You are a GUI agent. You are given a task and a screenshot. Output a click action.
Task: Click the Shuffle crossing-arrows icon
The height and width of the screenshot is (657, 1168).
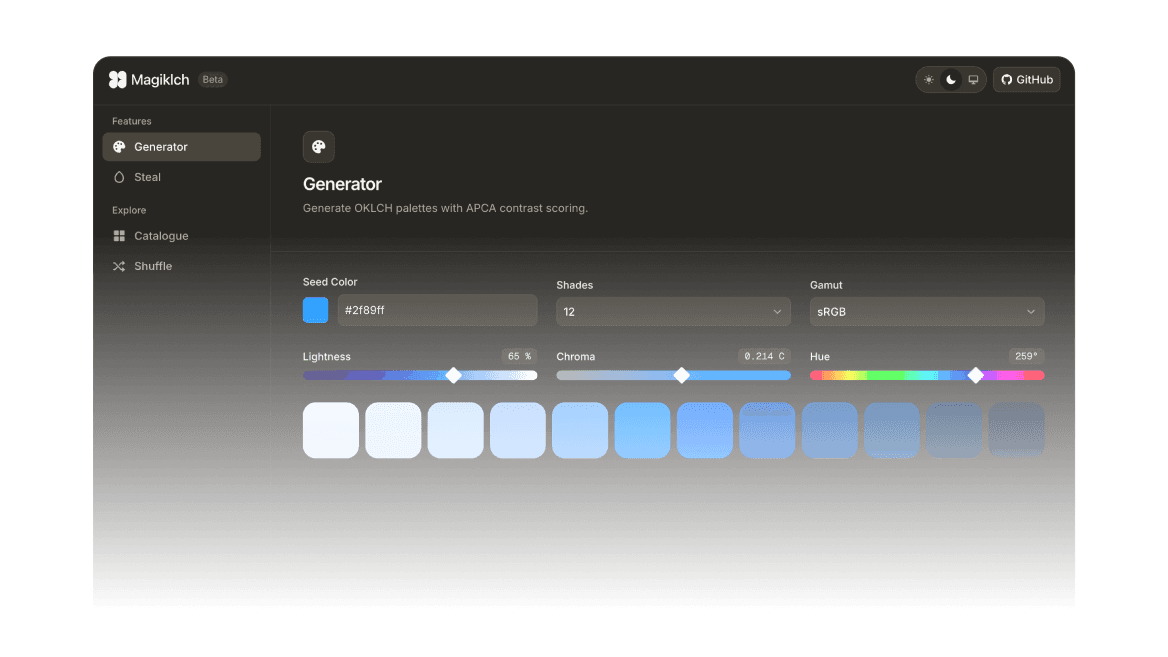pos(121,266)
